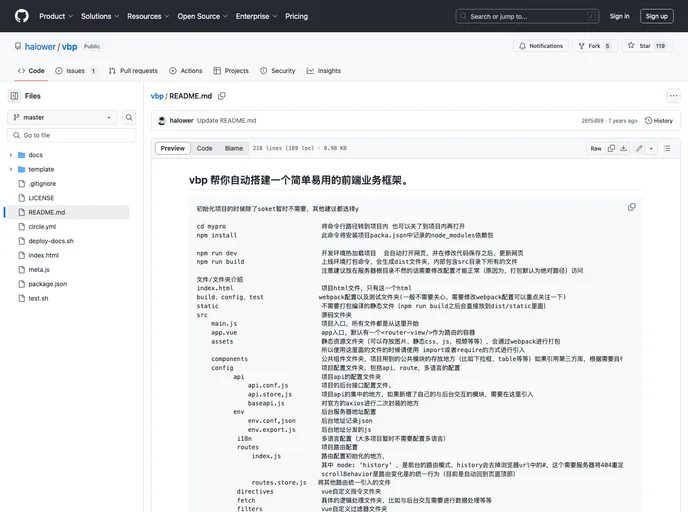Collapse the Files side panel icon
Screen dimensions: 688x512
(x=14, y=96)
